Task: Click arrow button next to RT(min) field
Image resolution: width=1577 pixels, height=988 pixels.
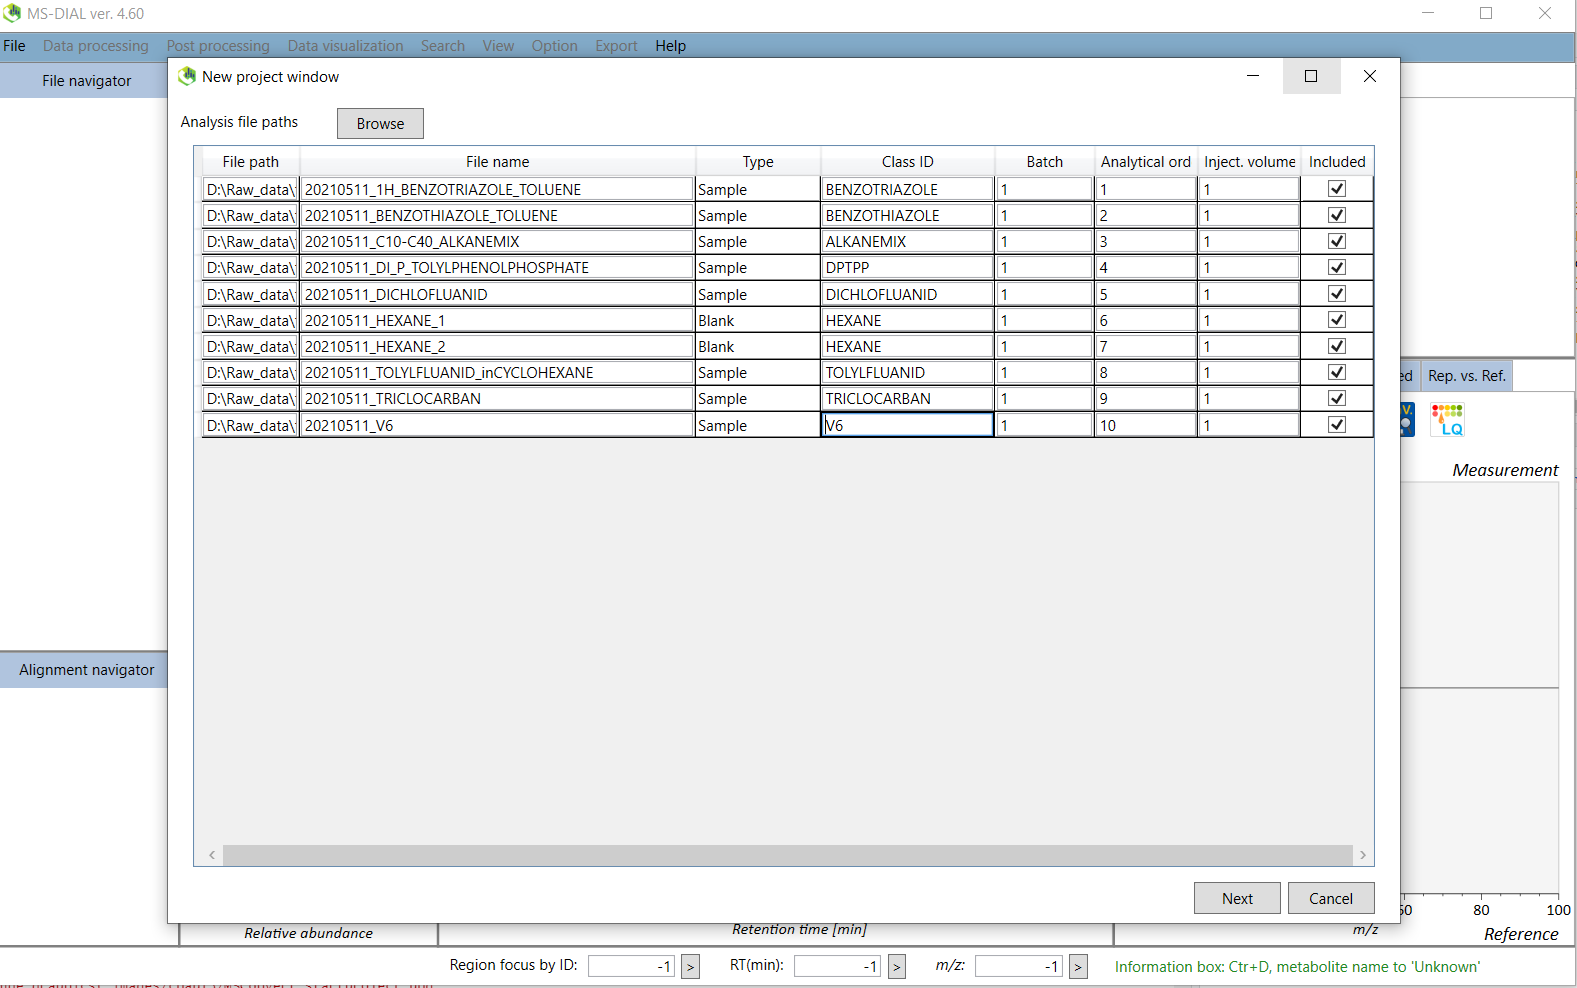Action: click(897, 966)
